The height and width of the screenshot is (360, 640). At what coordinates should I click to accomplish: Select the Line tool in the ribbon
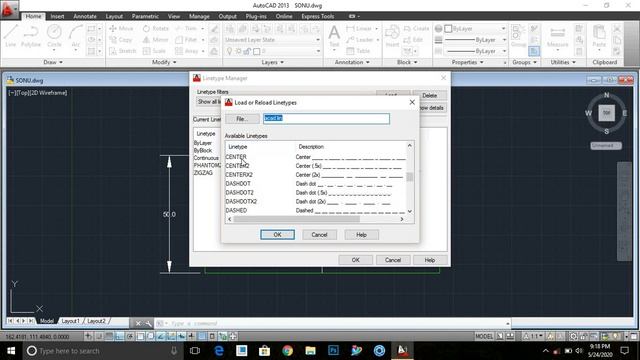click(x=11, y=36)
